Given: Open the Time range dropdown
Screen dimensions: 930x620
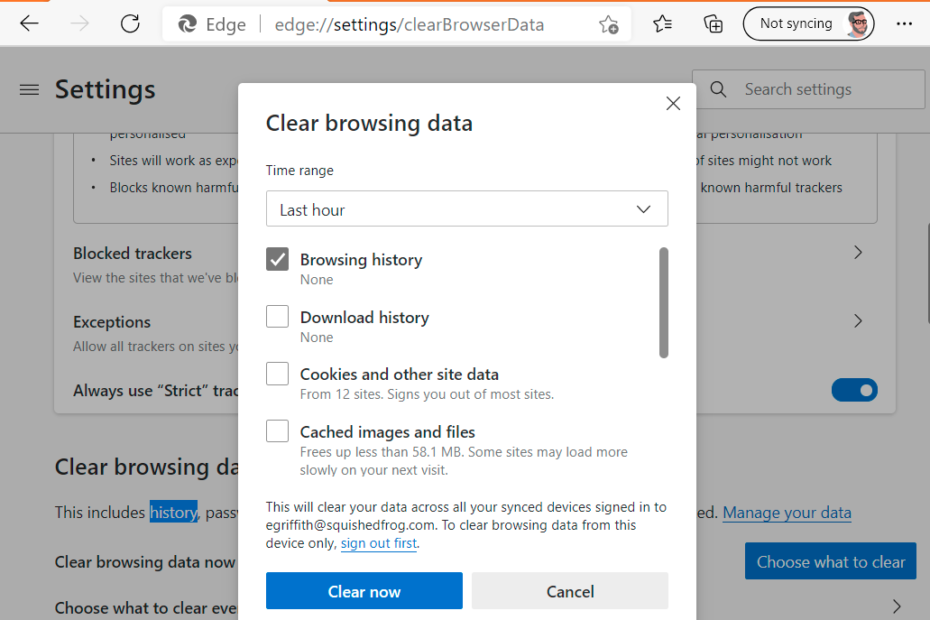Looking at the screenshot, I should pyautogui.click(x=467, y=210).
